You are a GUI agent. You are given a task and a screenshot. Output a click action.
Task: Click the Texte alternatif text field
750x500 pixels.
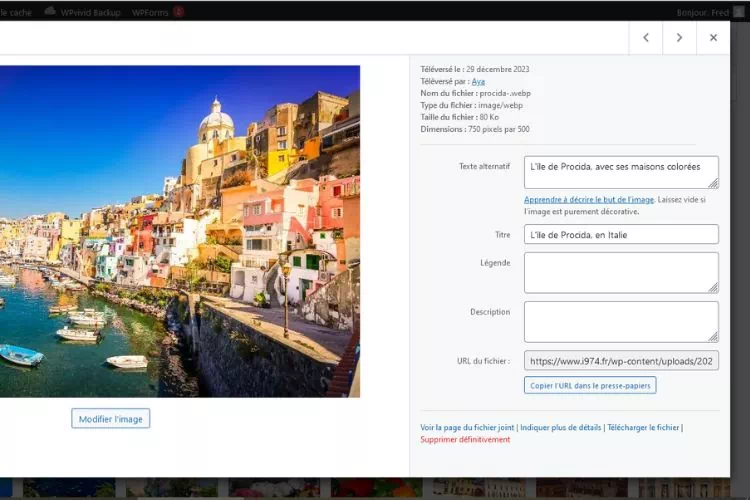tap(620, 172)
